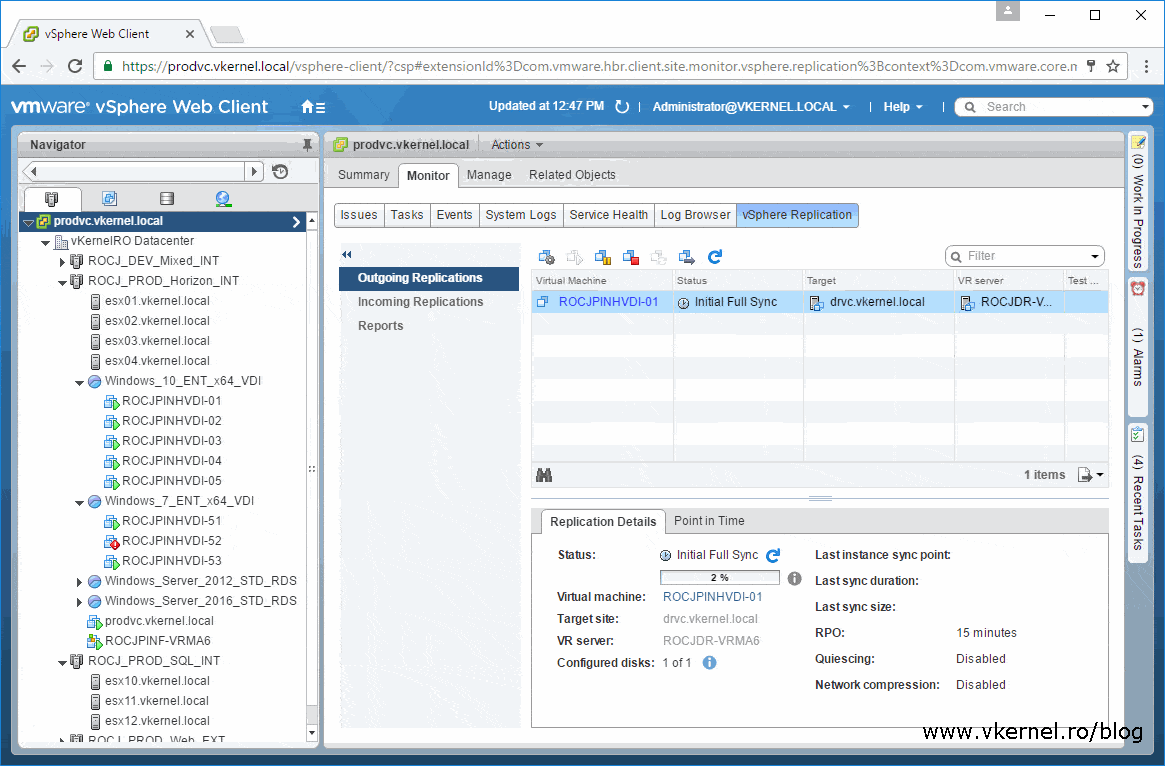Open the Networking view in the Navigator
The image size is (1165, 766).
tap(222, 198)
